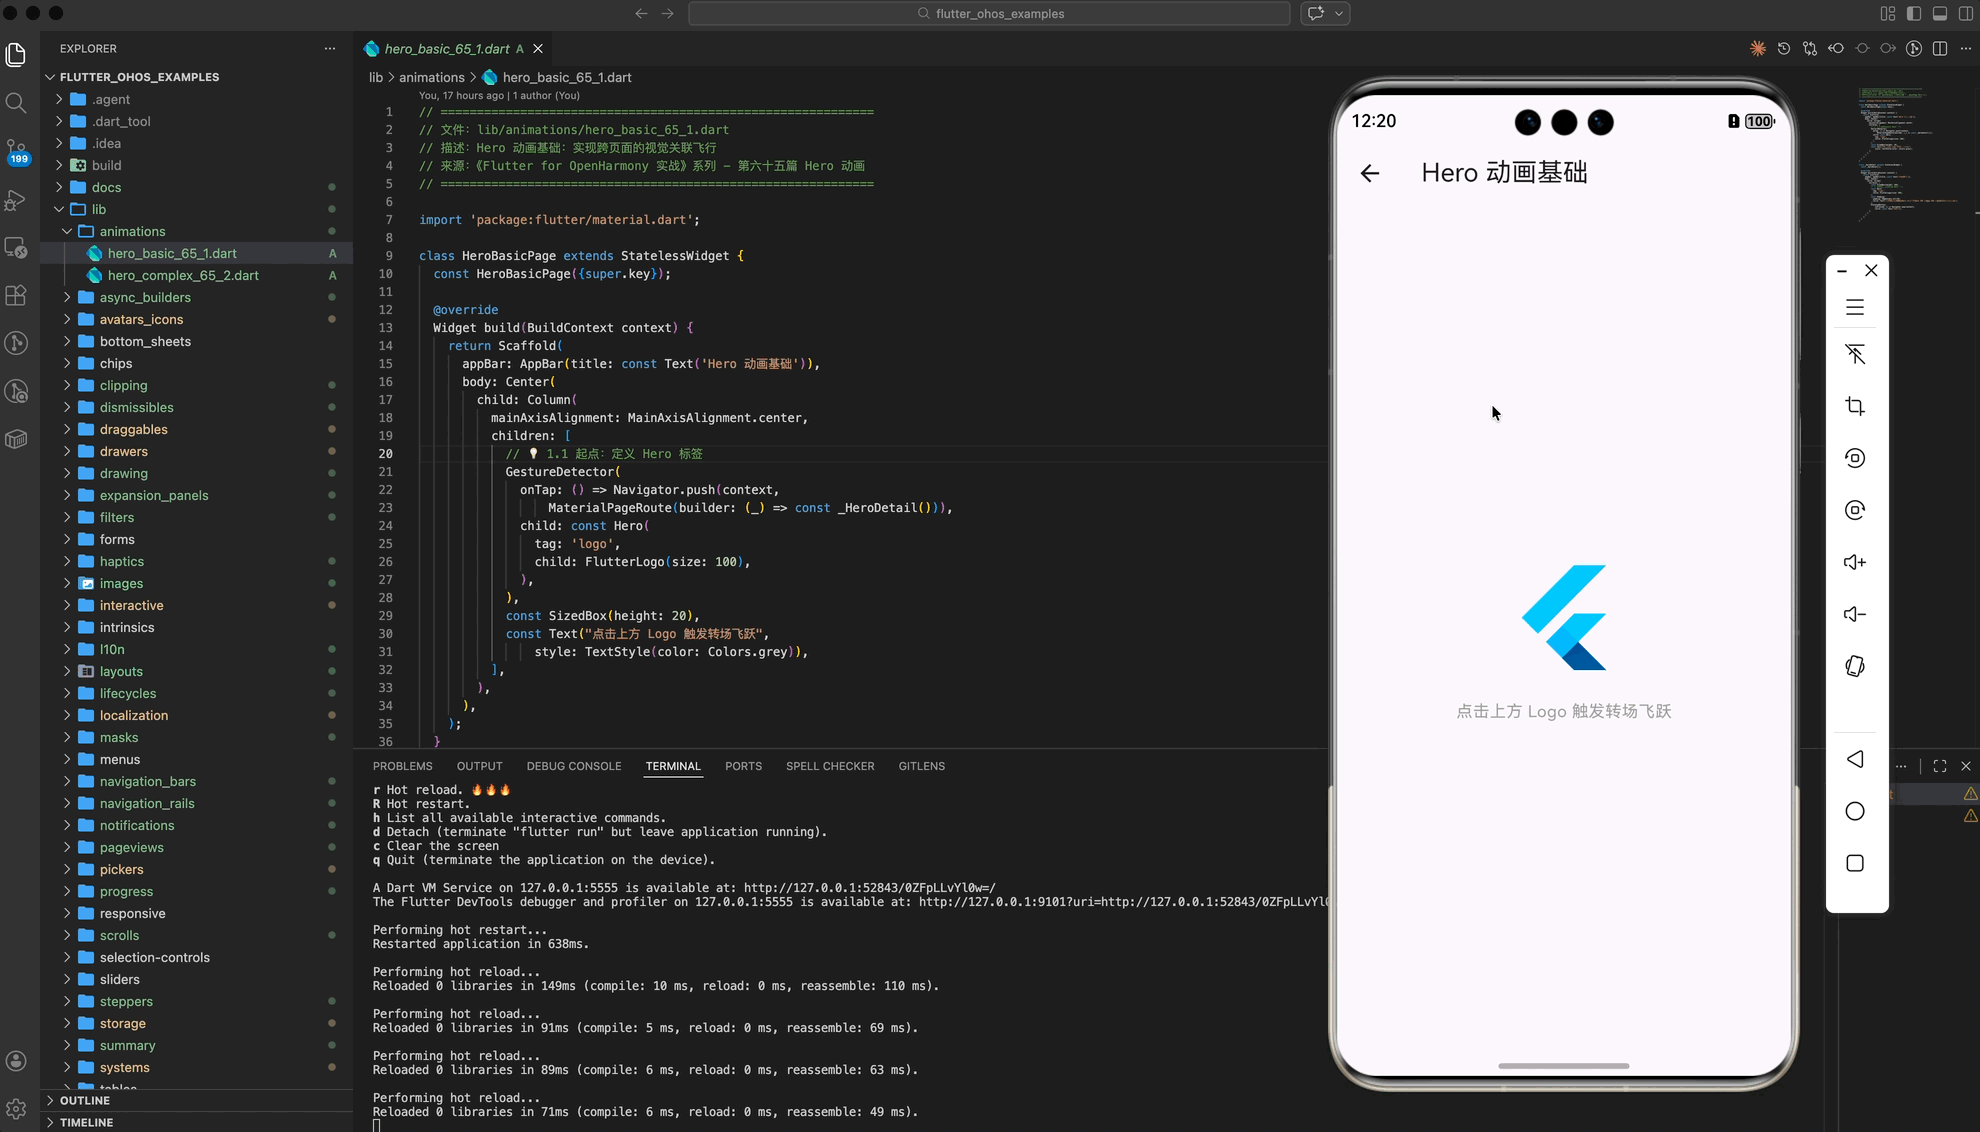Expand the async_builders folder
The image size is (1980, 1132).
144,297
